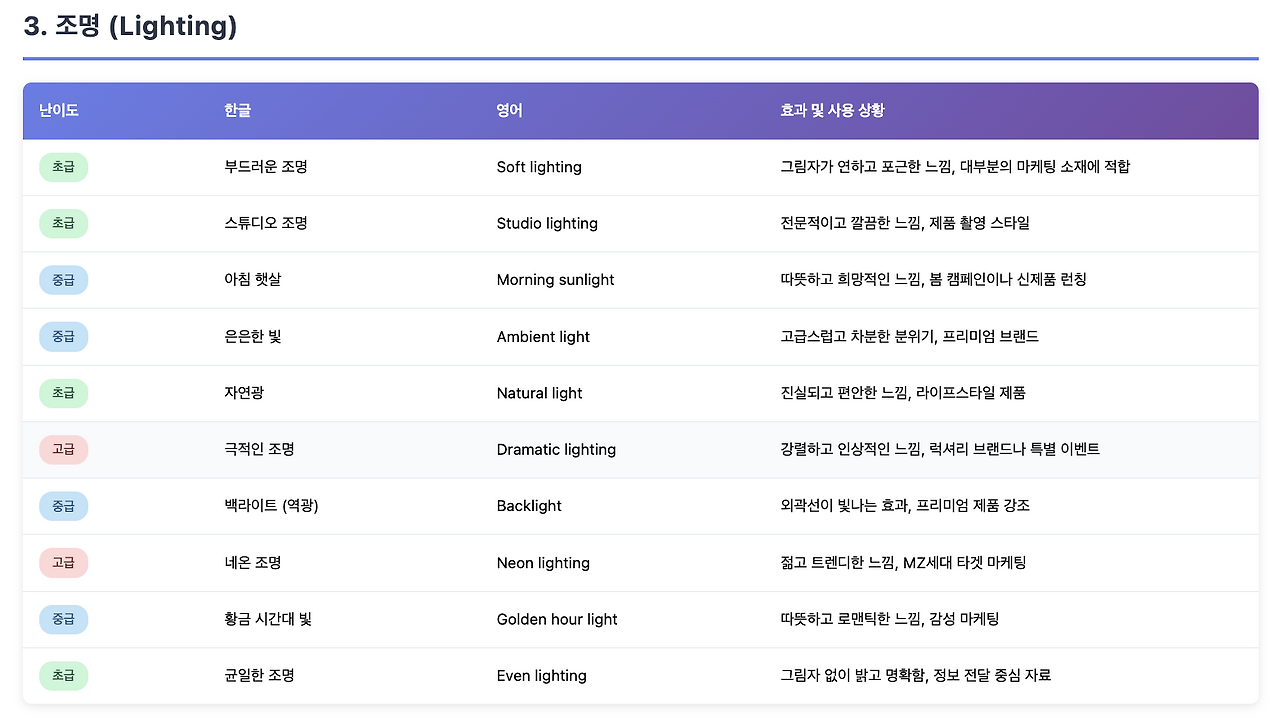Select the '극적인 조명' cell
The height and width of the screenshot is (725, 1280).
(x=260, y=449)
